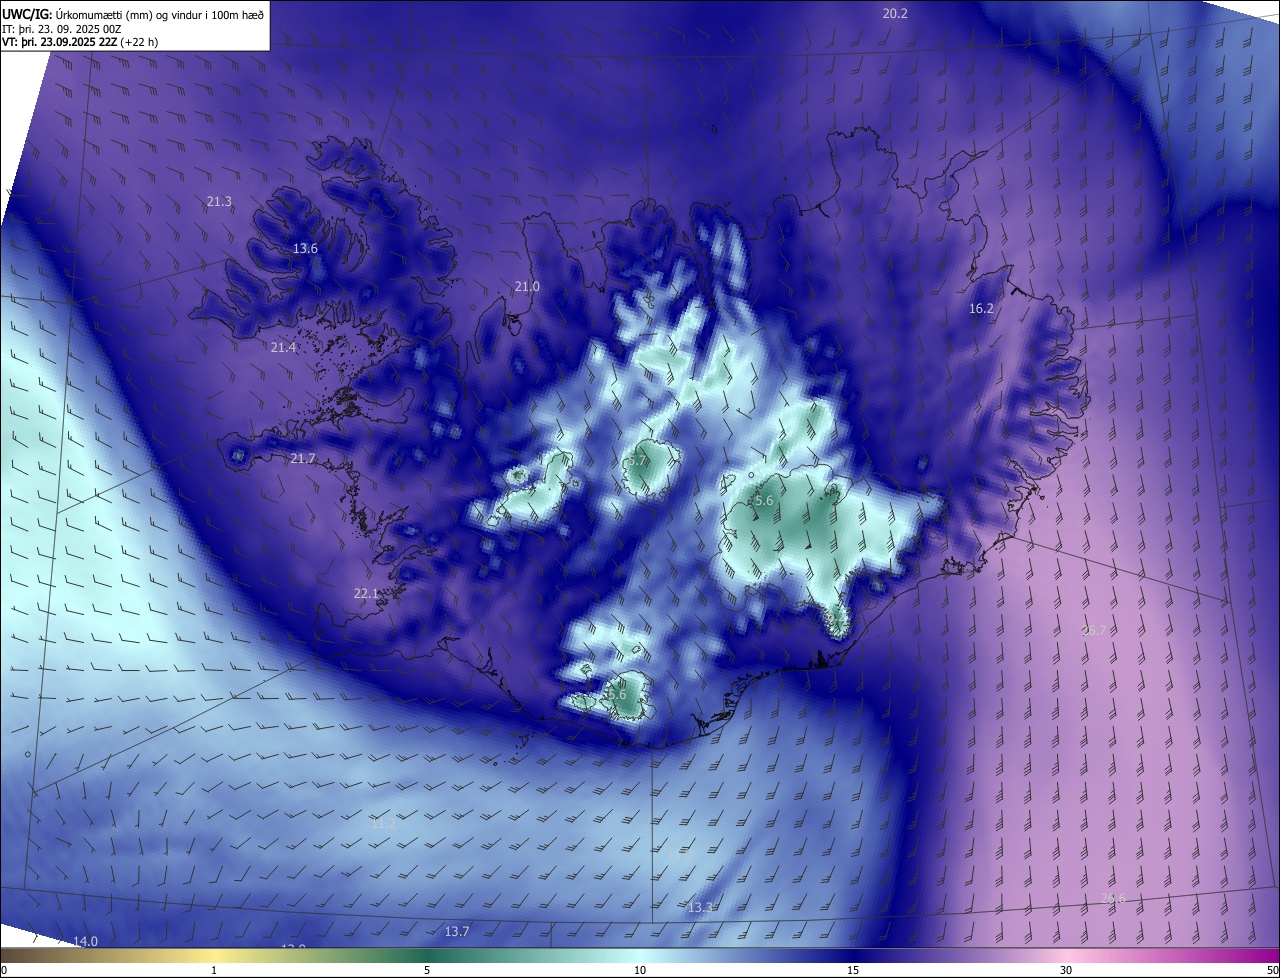The height and width of the screenshot is (978, 1280).
Task: Click the 26.6 value label
Action: coord(1113,899)
